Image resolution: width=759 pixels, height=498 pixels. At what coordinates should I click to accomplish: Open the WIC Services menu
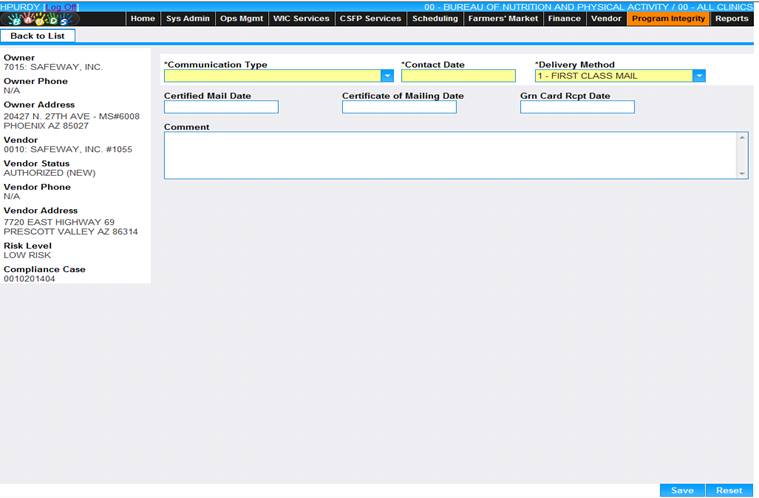click(x=301, y=19)
